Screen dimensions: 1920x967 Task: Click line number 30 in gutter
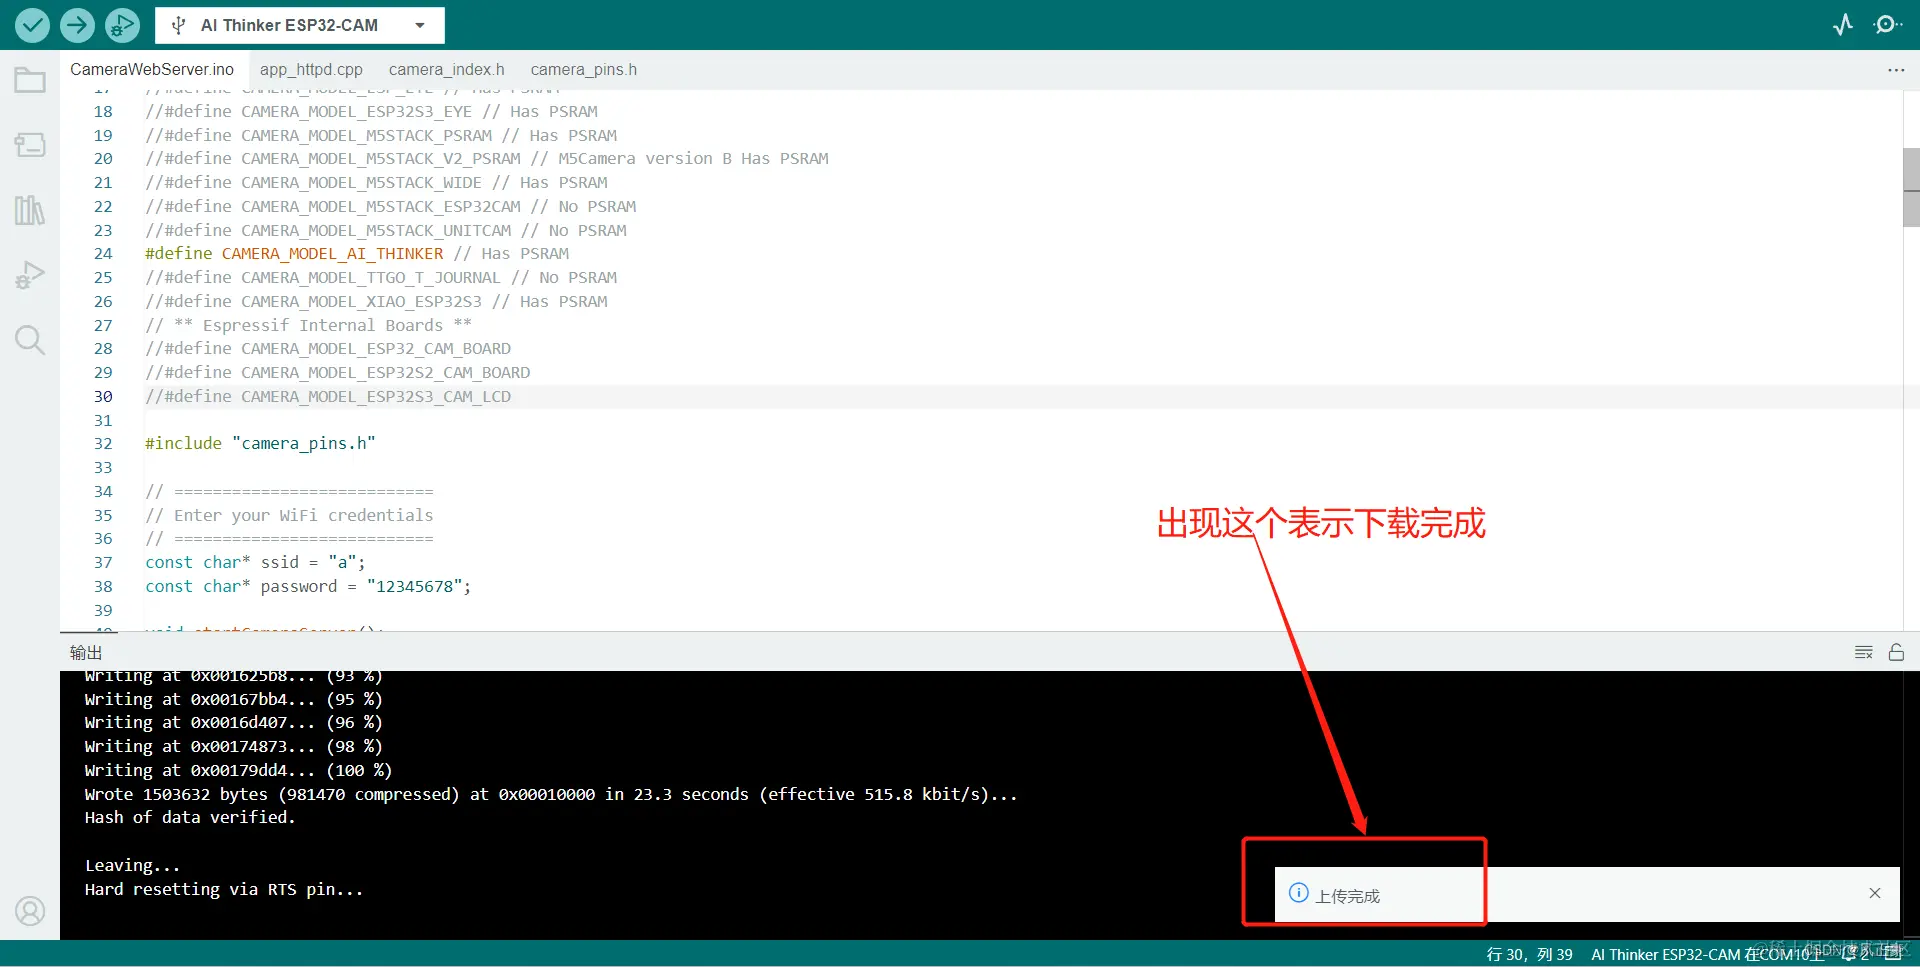tap(103, 396)
